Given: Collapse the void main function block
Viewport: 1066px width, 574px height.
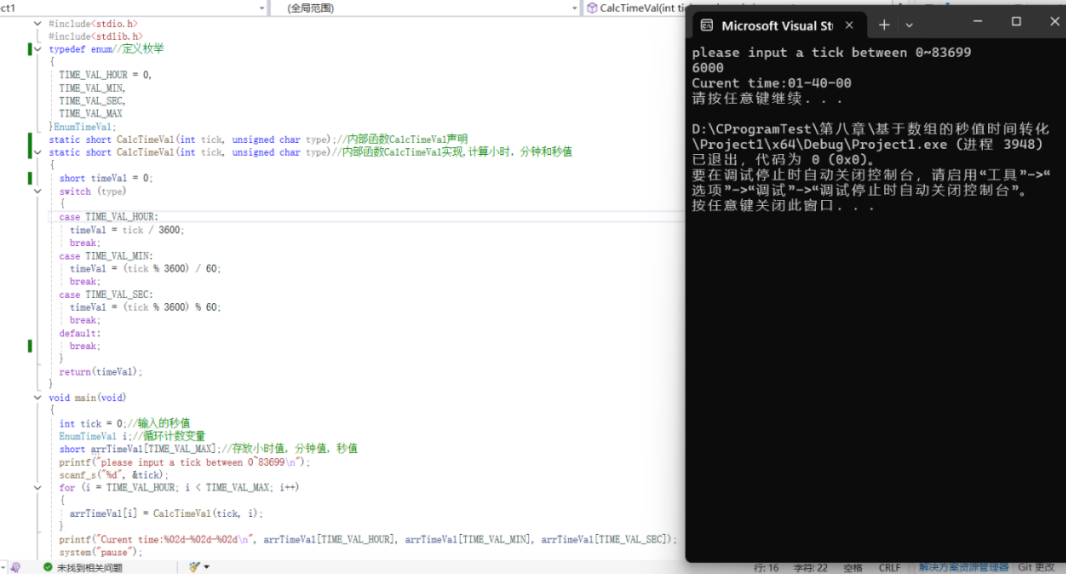Looking at the screenshot, I should (37, 398).
